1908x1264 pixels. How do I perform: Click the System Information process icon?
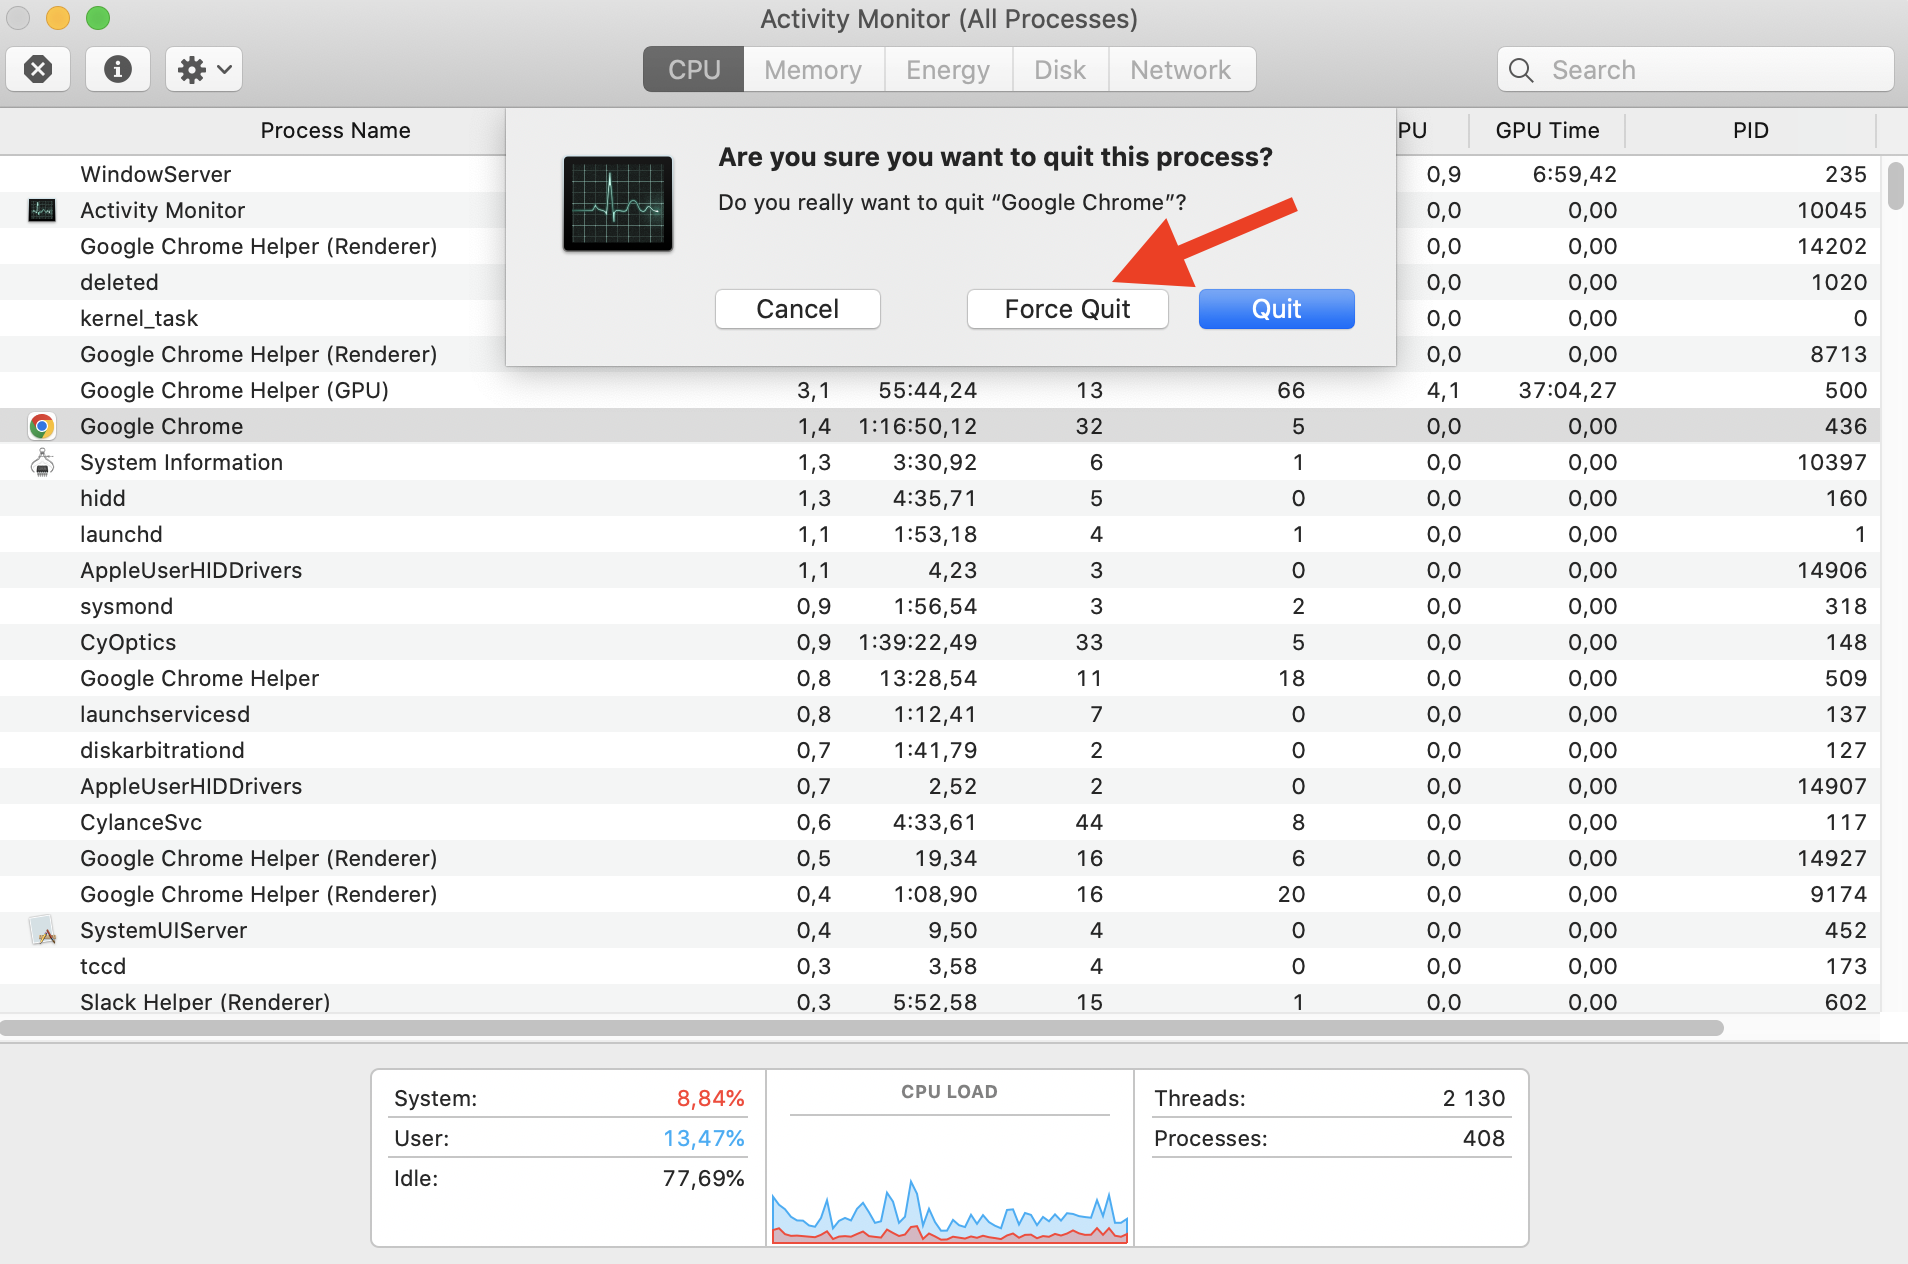coord(41,461)
